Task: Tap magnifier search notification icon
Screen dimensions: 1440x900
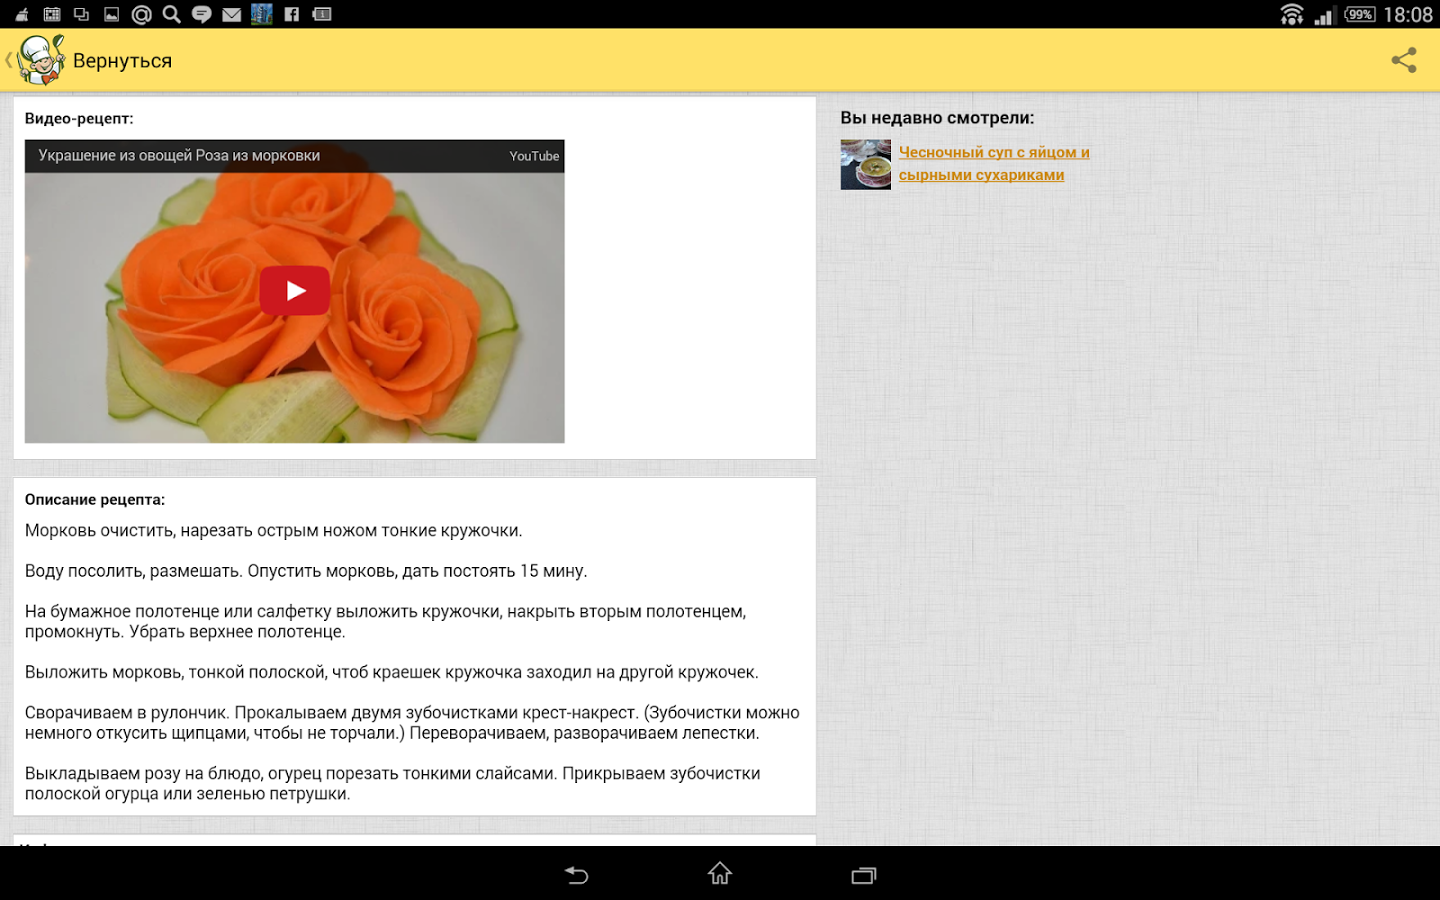Action: (x=172, y=14)
